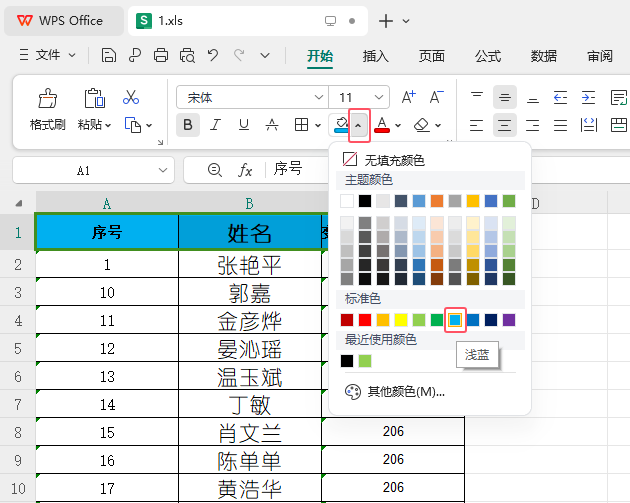The image size is (630, 503).
Task: Align text right
Action: tap(533, 125)
